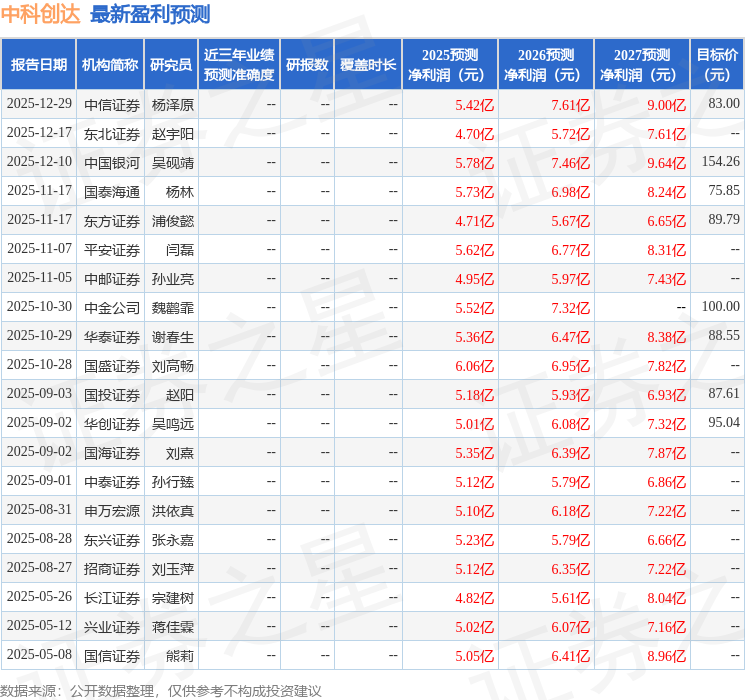Select target price 75.85
This screenshot has width=745, height=700.
click(724, 191)
